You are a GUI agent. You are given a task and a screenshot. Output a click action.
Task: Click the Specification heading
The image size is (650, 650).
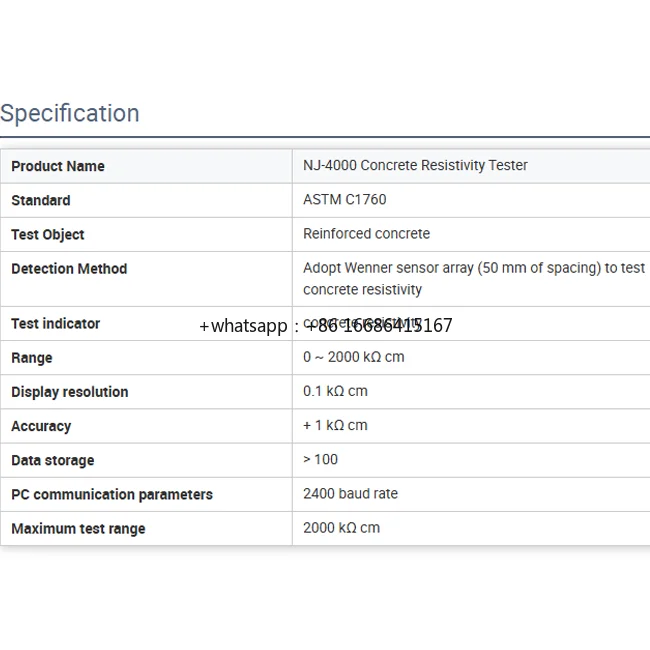click(x=70, y=113)
